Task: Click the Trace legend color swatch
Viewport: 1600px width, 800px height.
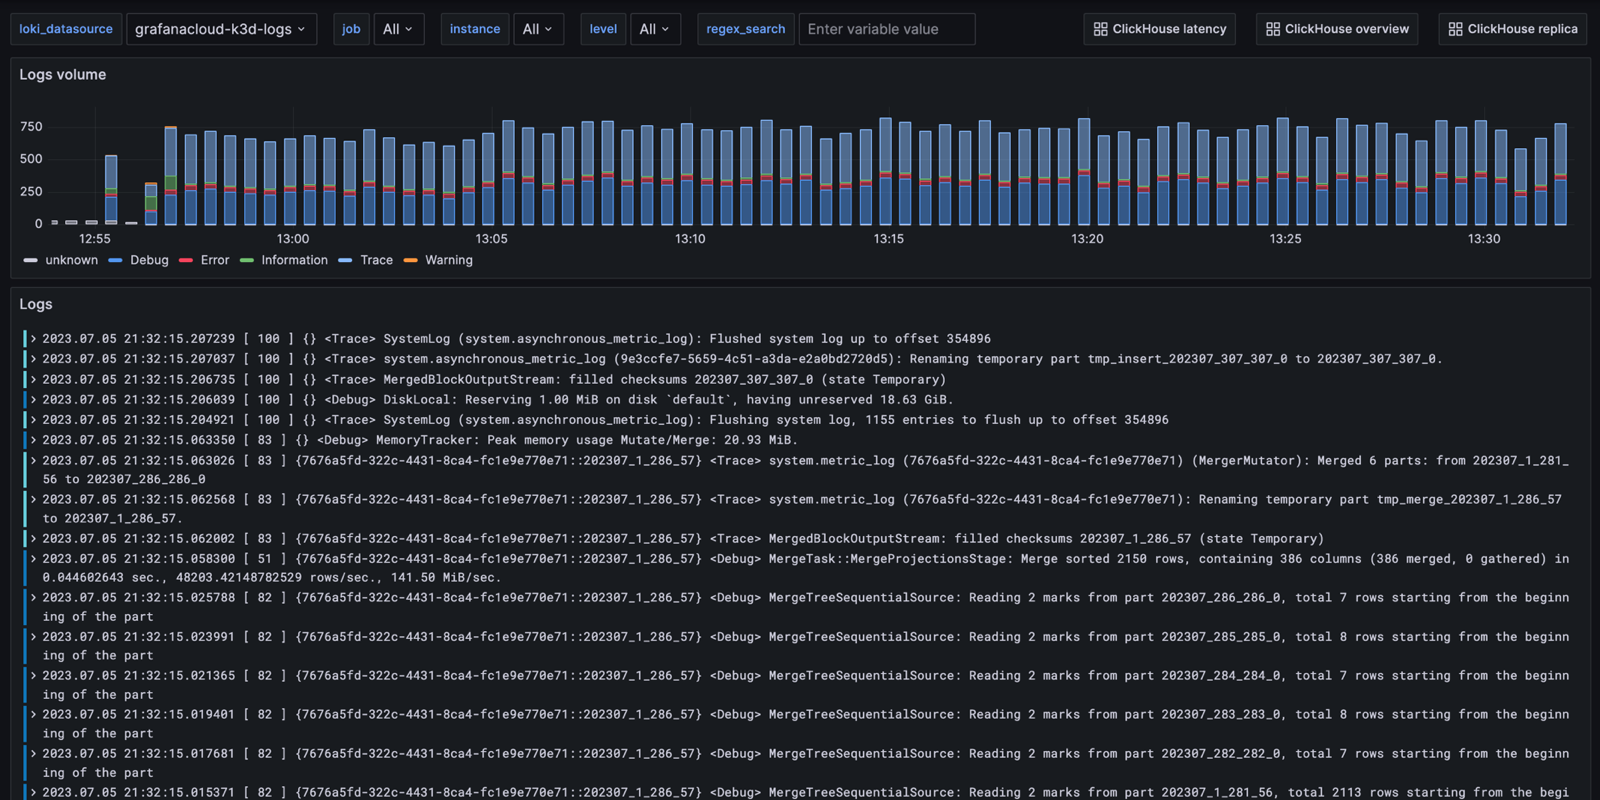Action: (345, 260)
